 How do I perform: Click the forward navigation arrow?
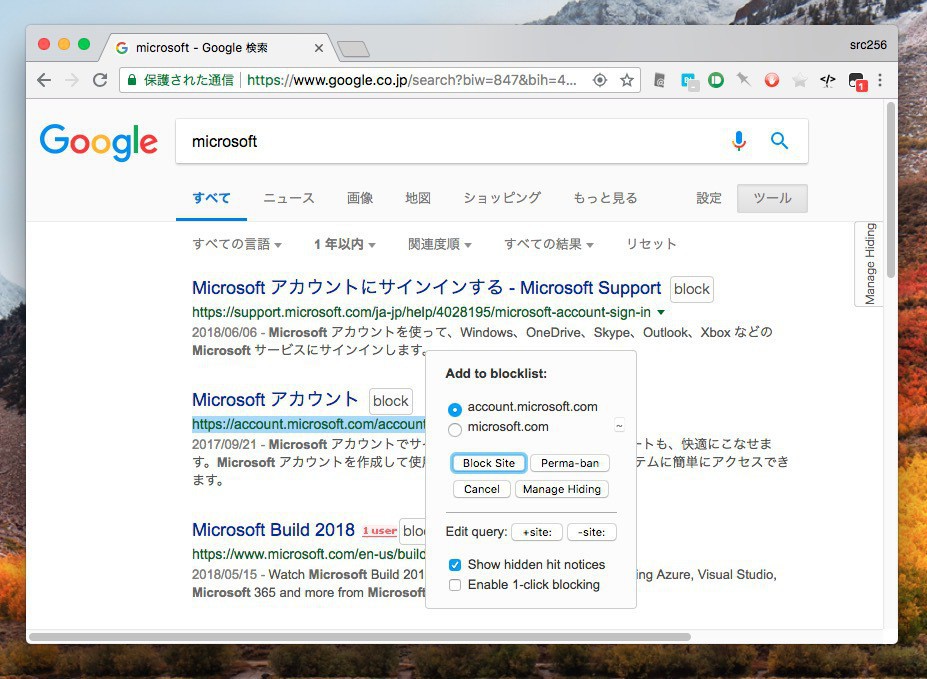(72, 80)
